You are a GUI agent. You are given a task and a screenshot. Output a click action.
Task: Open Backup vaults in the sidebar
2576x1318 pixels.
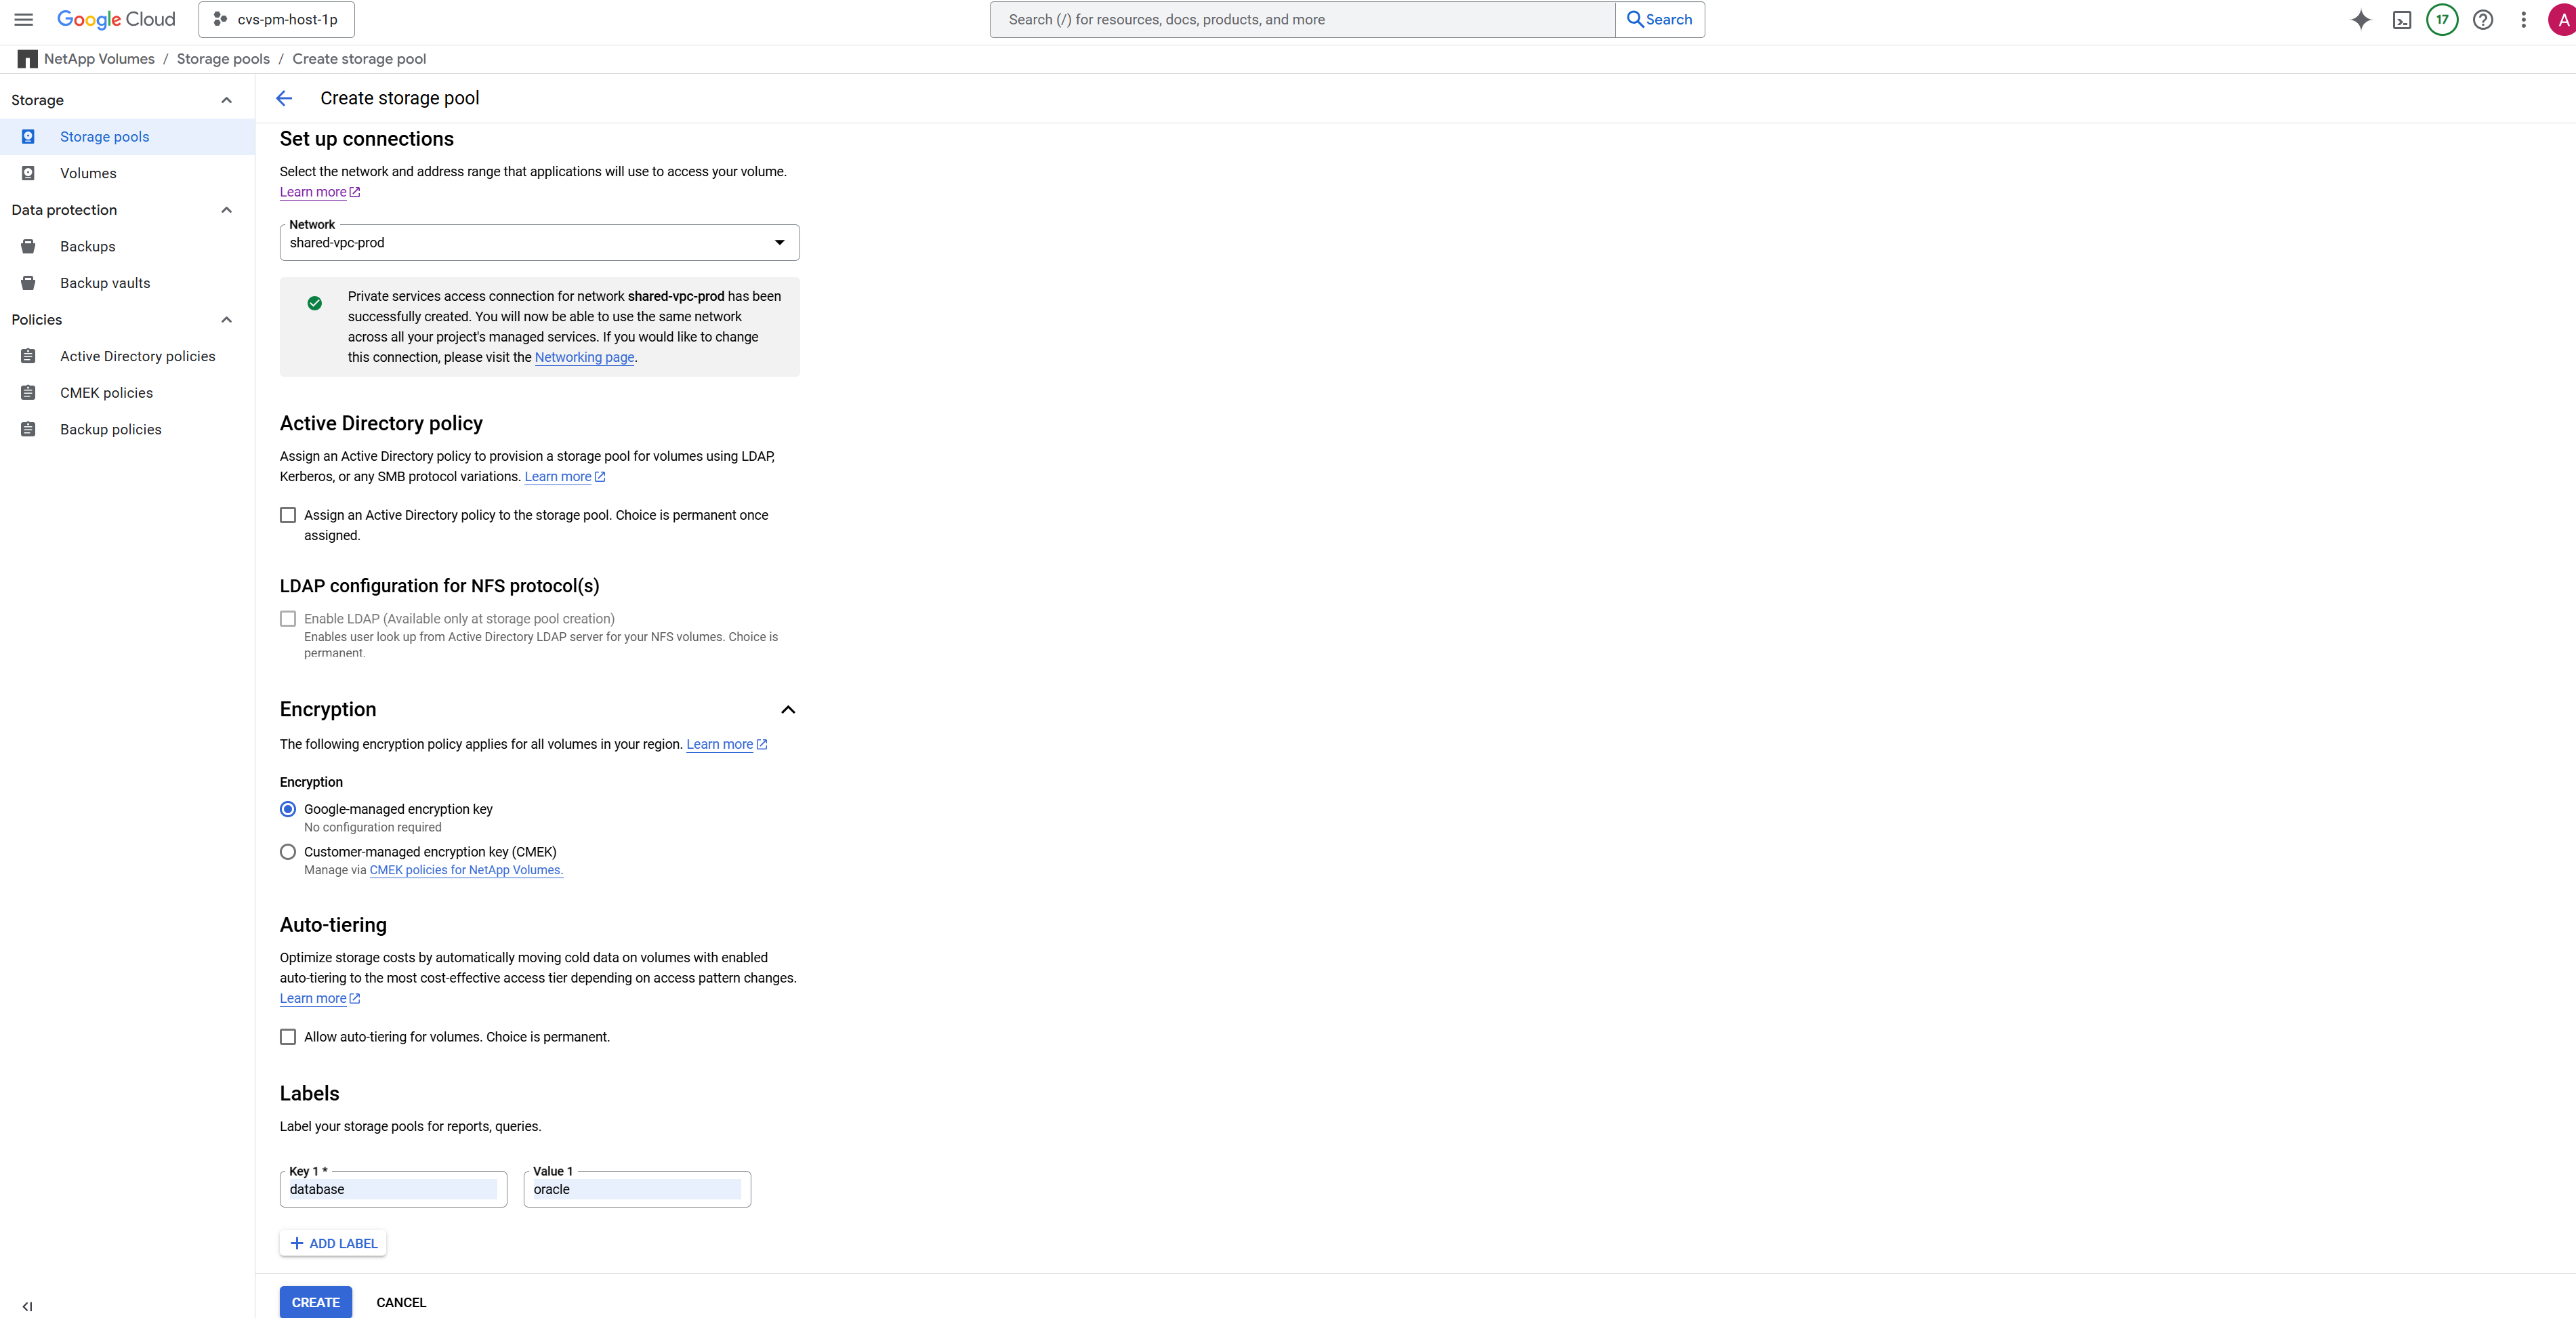point(105,283)
